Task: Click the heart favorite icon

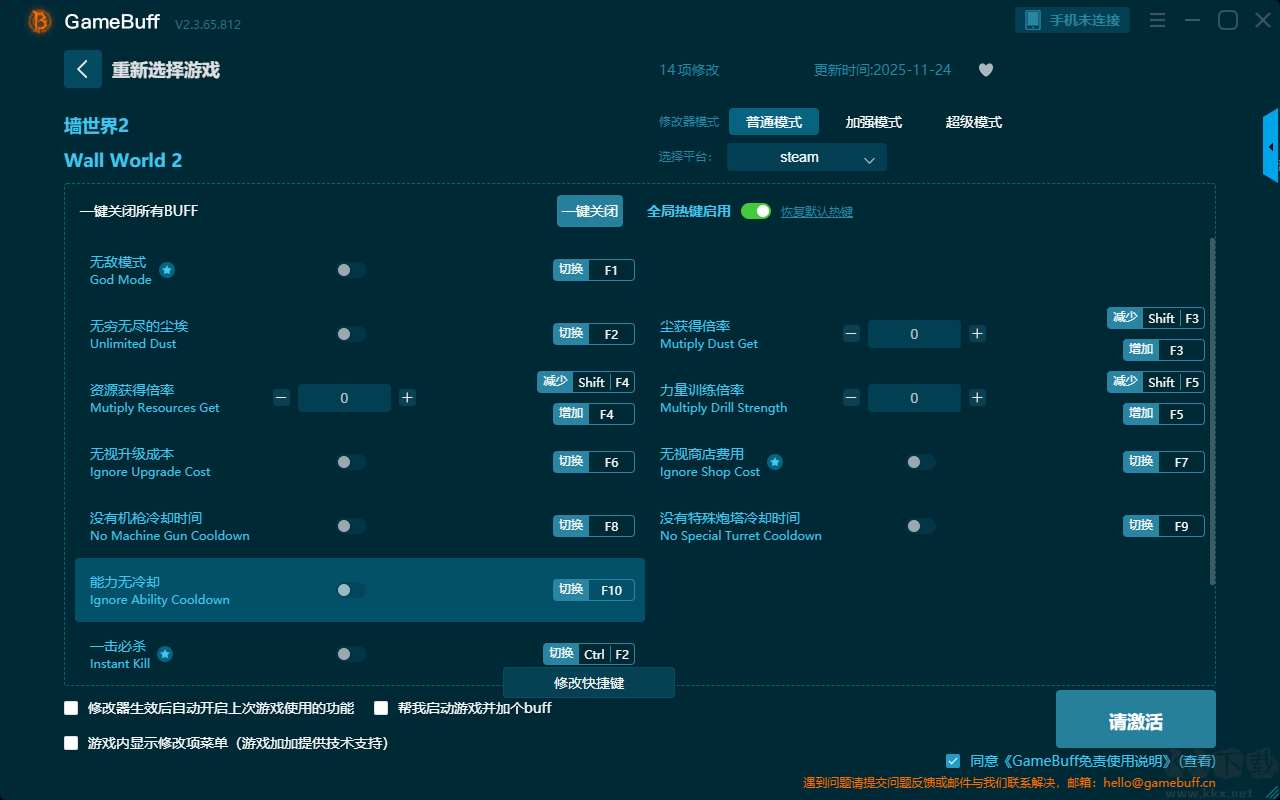Action: tap(986, 70)
